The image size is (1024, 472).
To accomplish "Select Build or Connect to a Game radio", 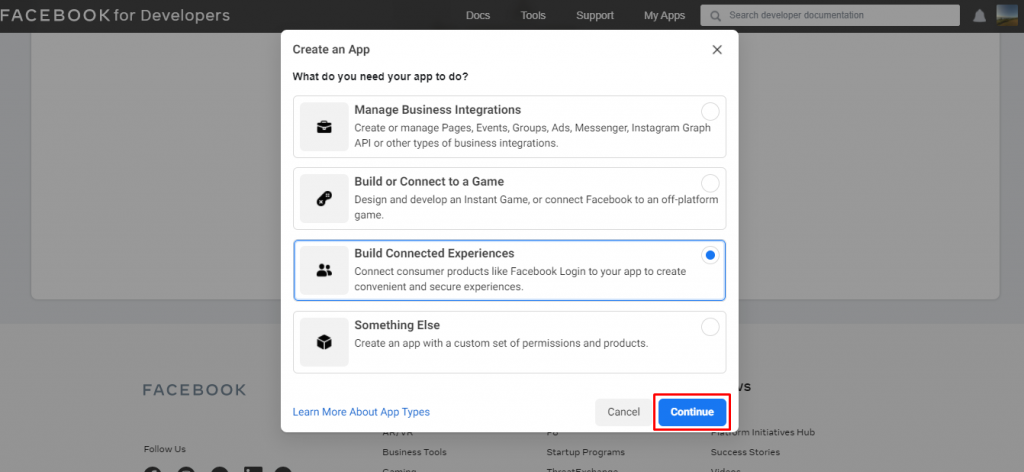I will 710,183.
